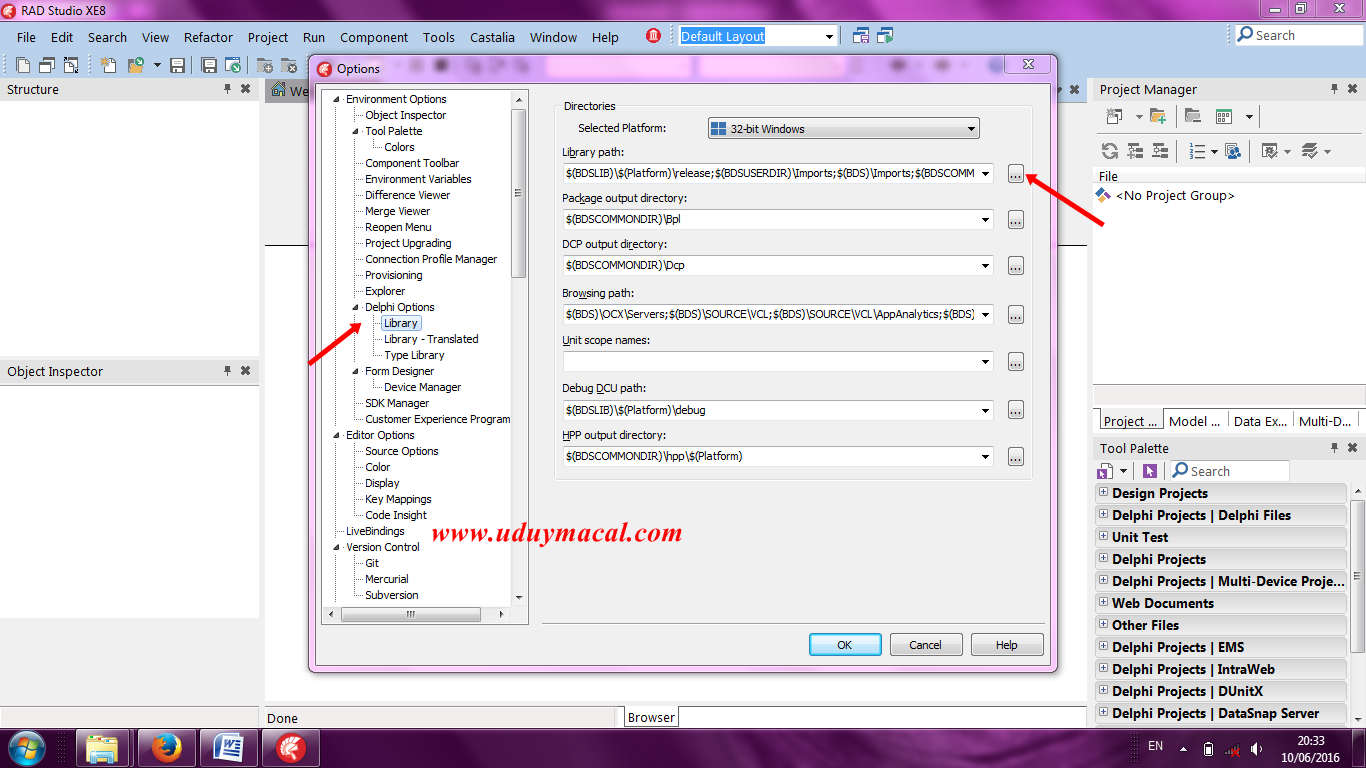Pin the Project Manager panel
This screenshot has height=768, width=1366.
[1334, 89]
